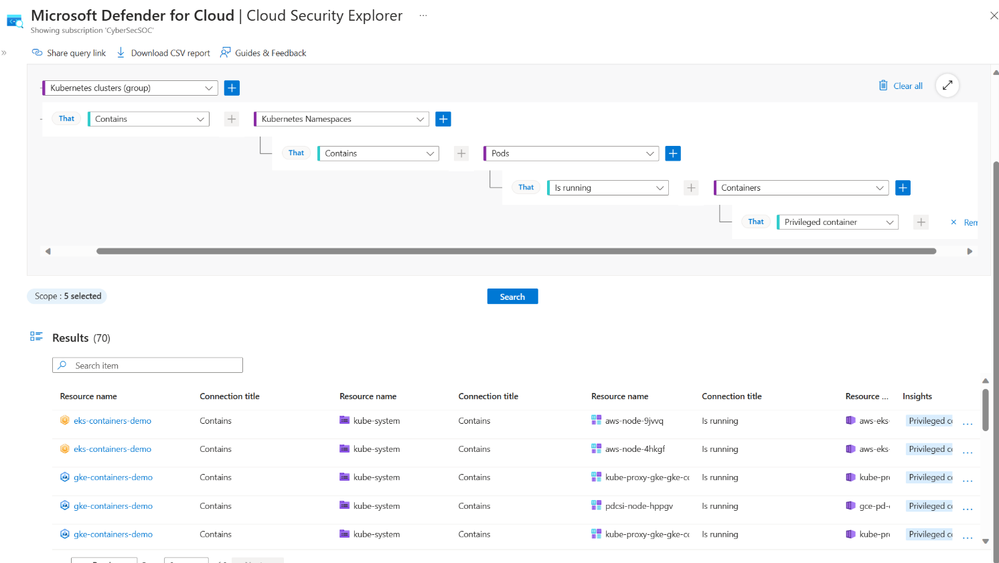Click the Insights column header
This screenshot has height=563, width=999.
[917, 396]
